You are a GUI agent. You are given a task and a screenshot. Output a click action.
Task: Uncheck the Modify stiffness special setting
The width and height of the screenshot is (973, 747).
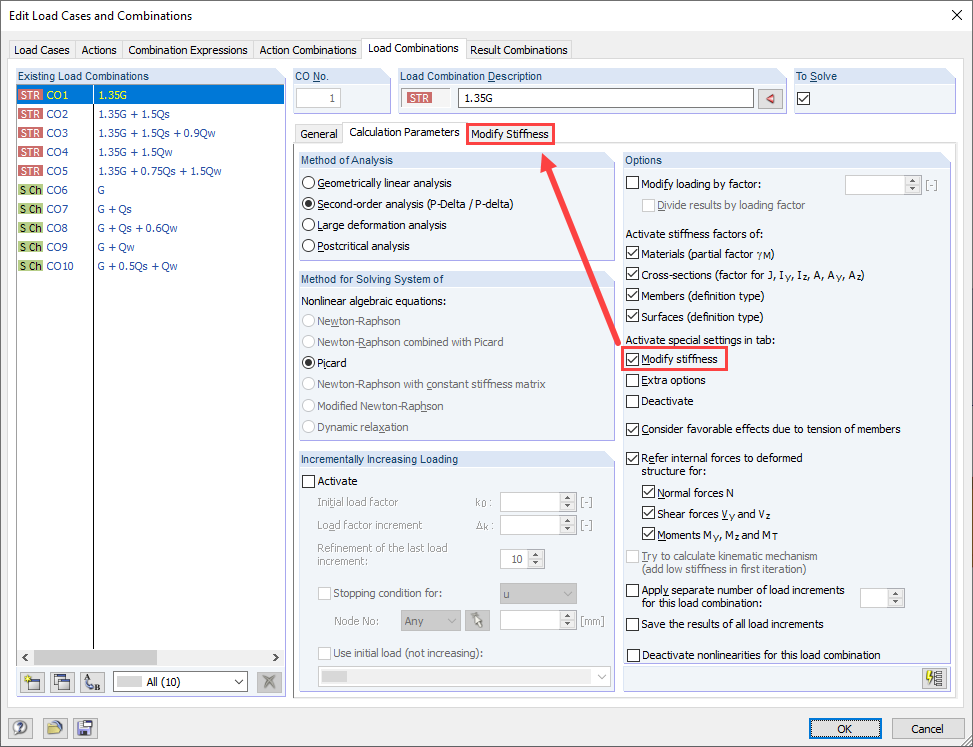tap(631, 358)
